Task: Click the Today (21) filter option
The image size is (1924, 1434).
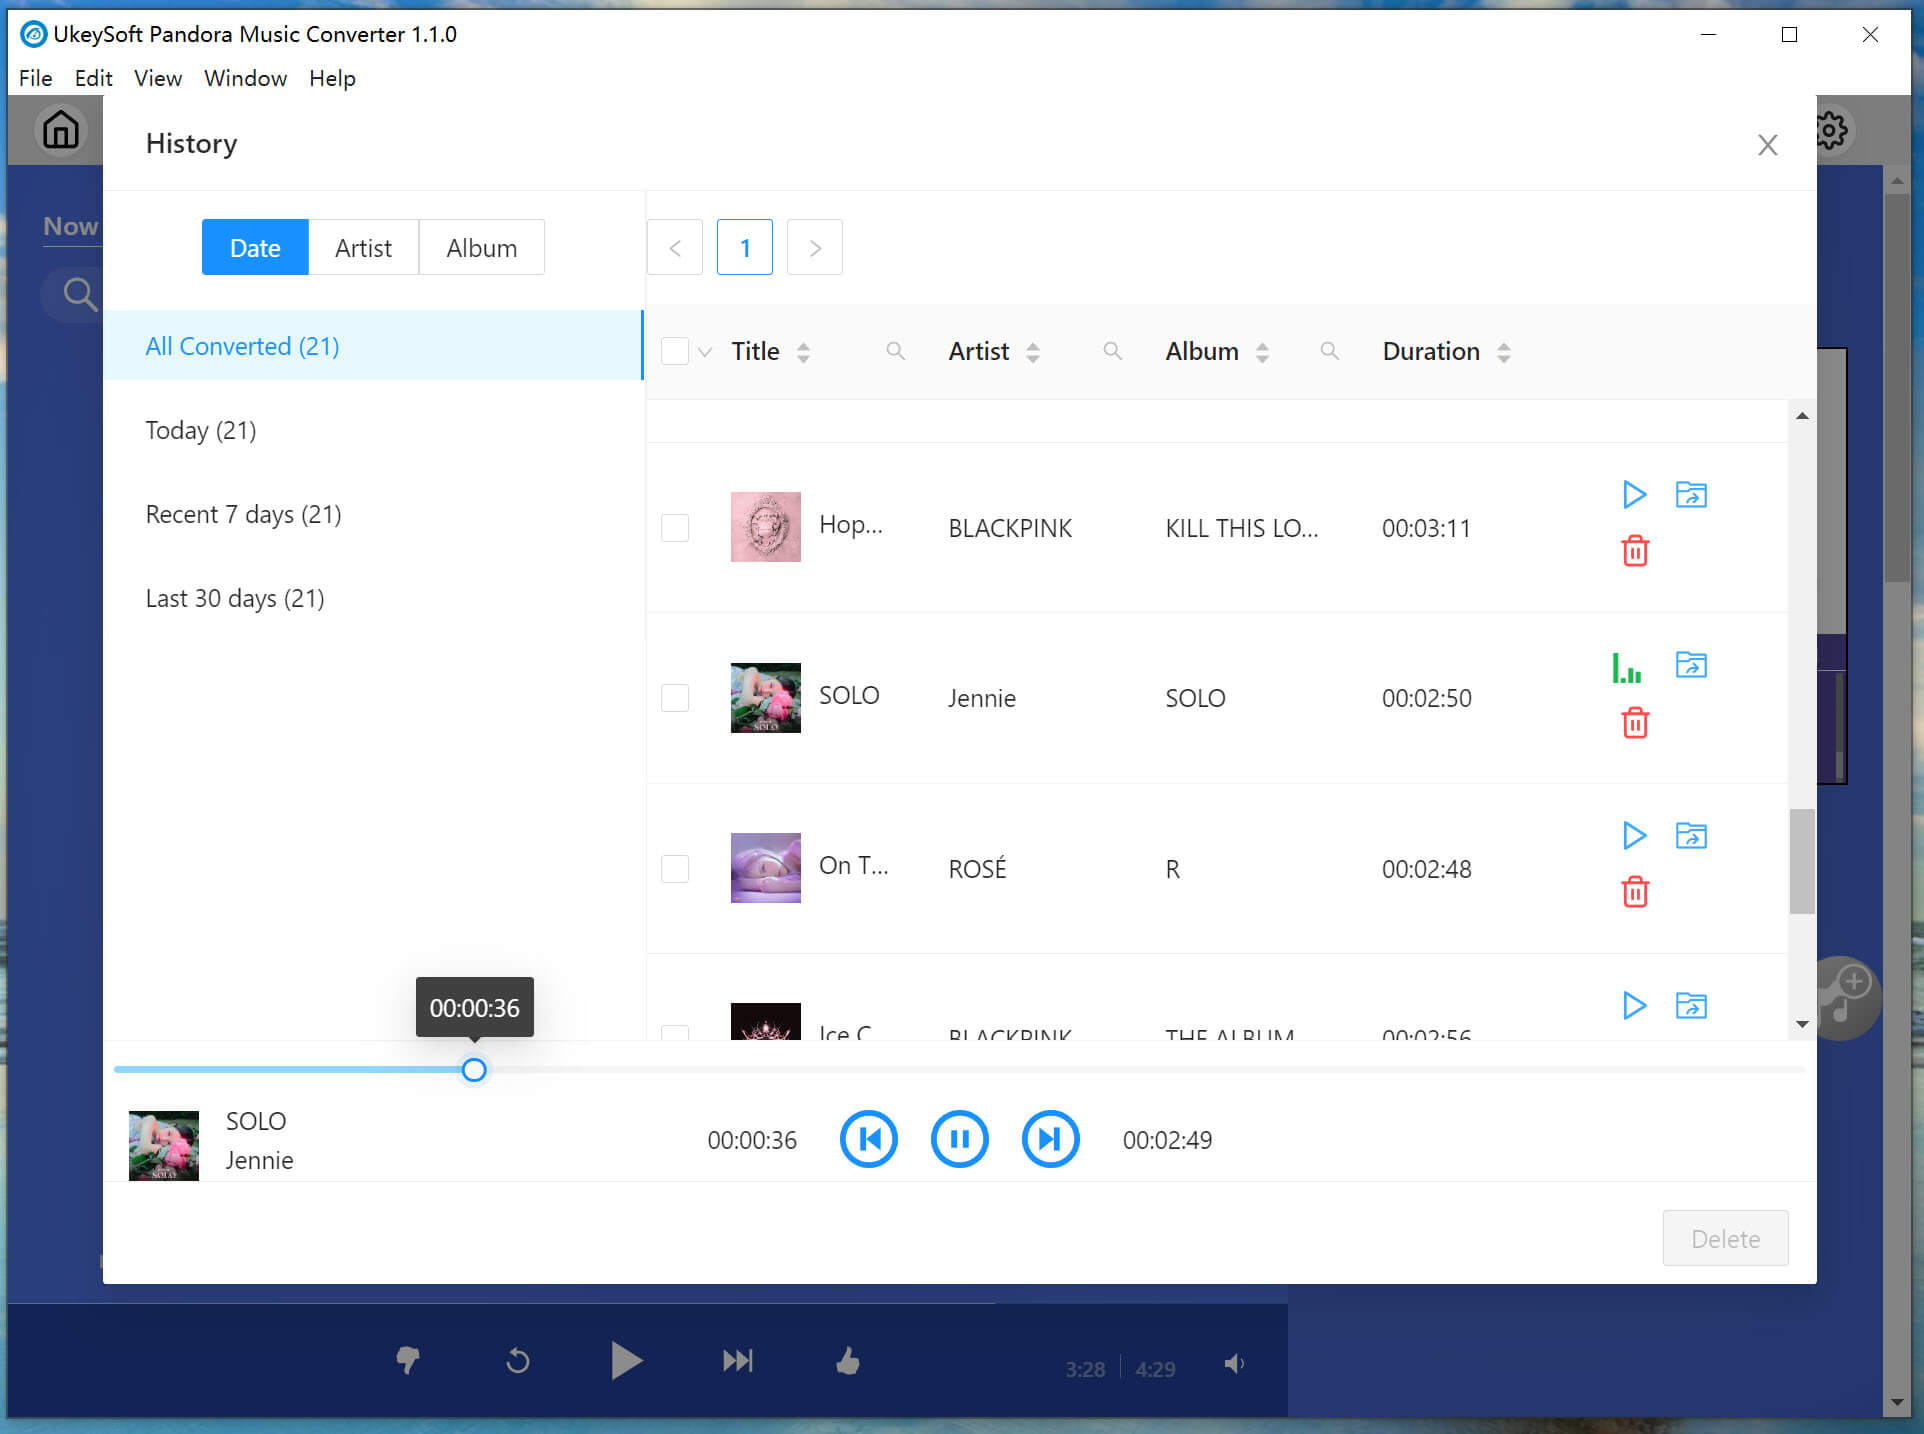Action: point(200,429)
